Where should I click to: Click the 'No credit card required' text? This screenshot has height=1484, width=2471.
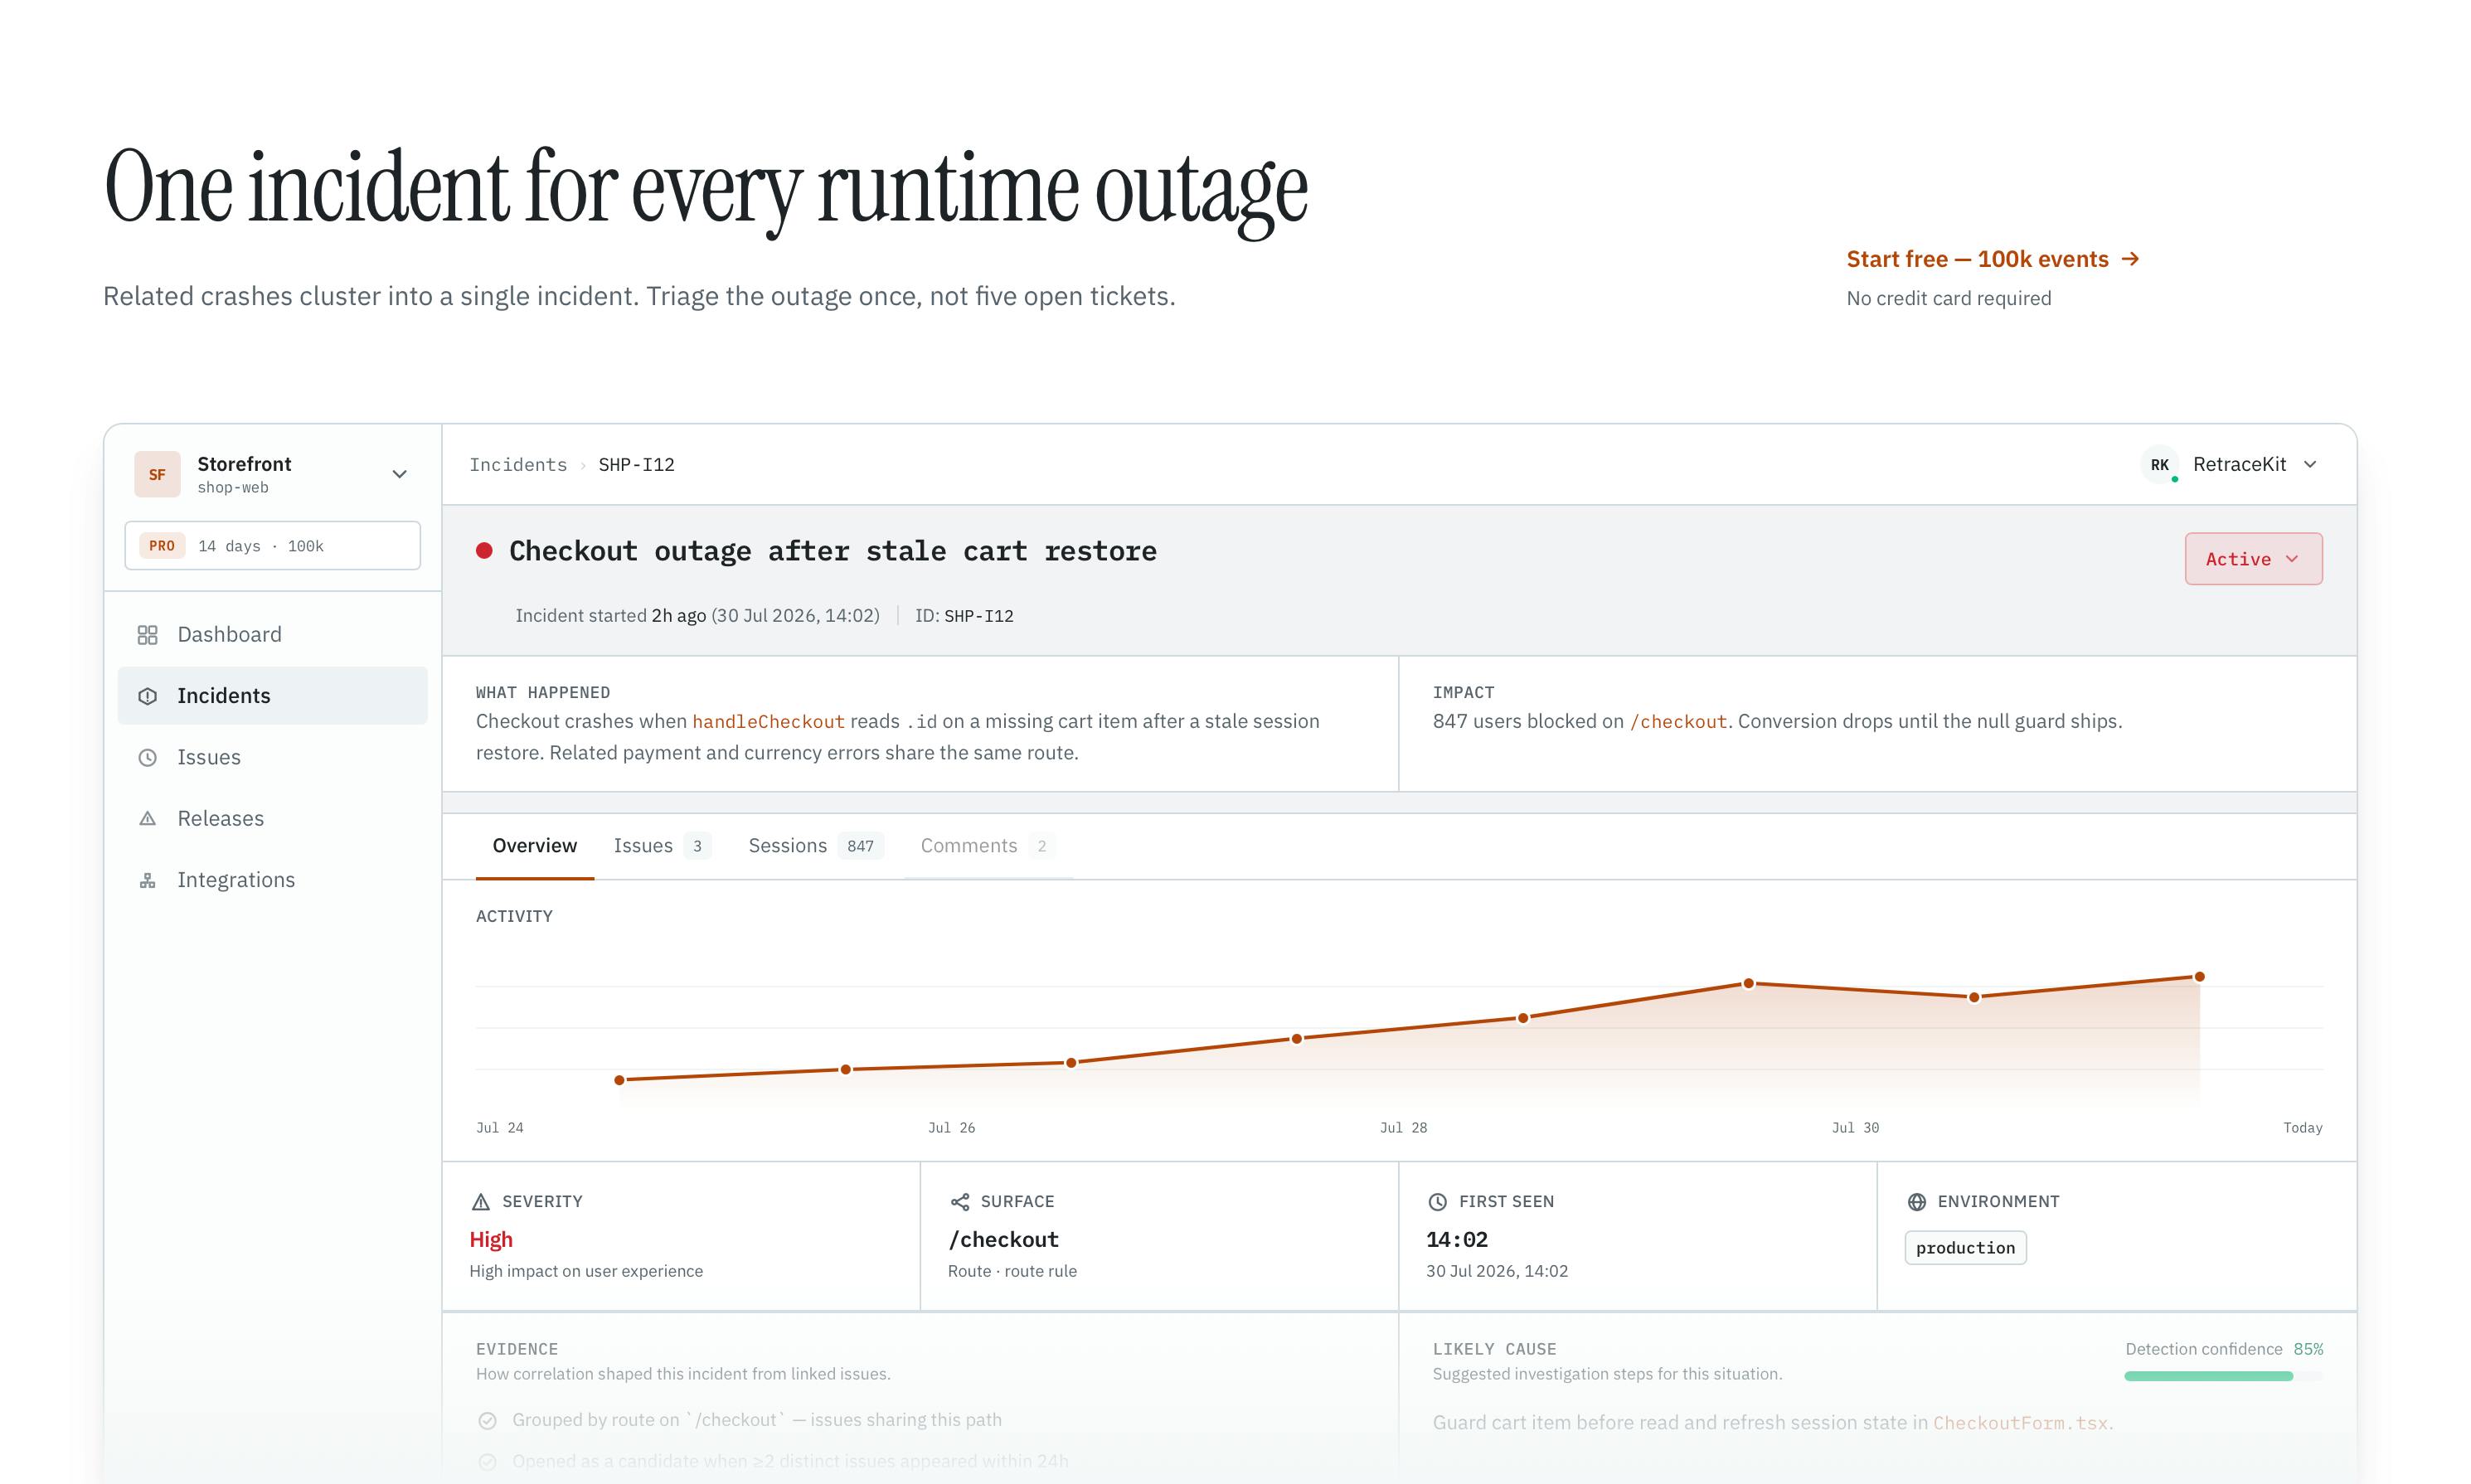(1948, 298)
